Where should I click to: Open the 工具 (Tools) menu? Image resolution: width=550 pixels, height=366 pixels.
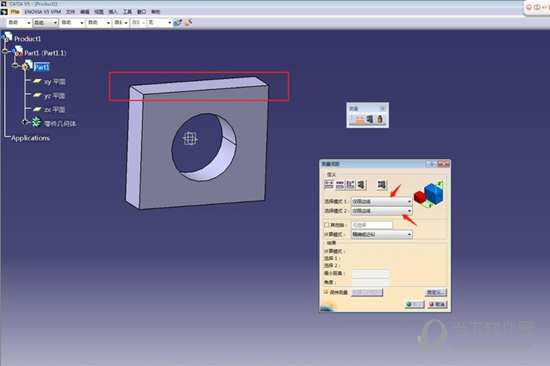[x=127, y=12]
